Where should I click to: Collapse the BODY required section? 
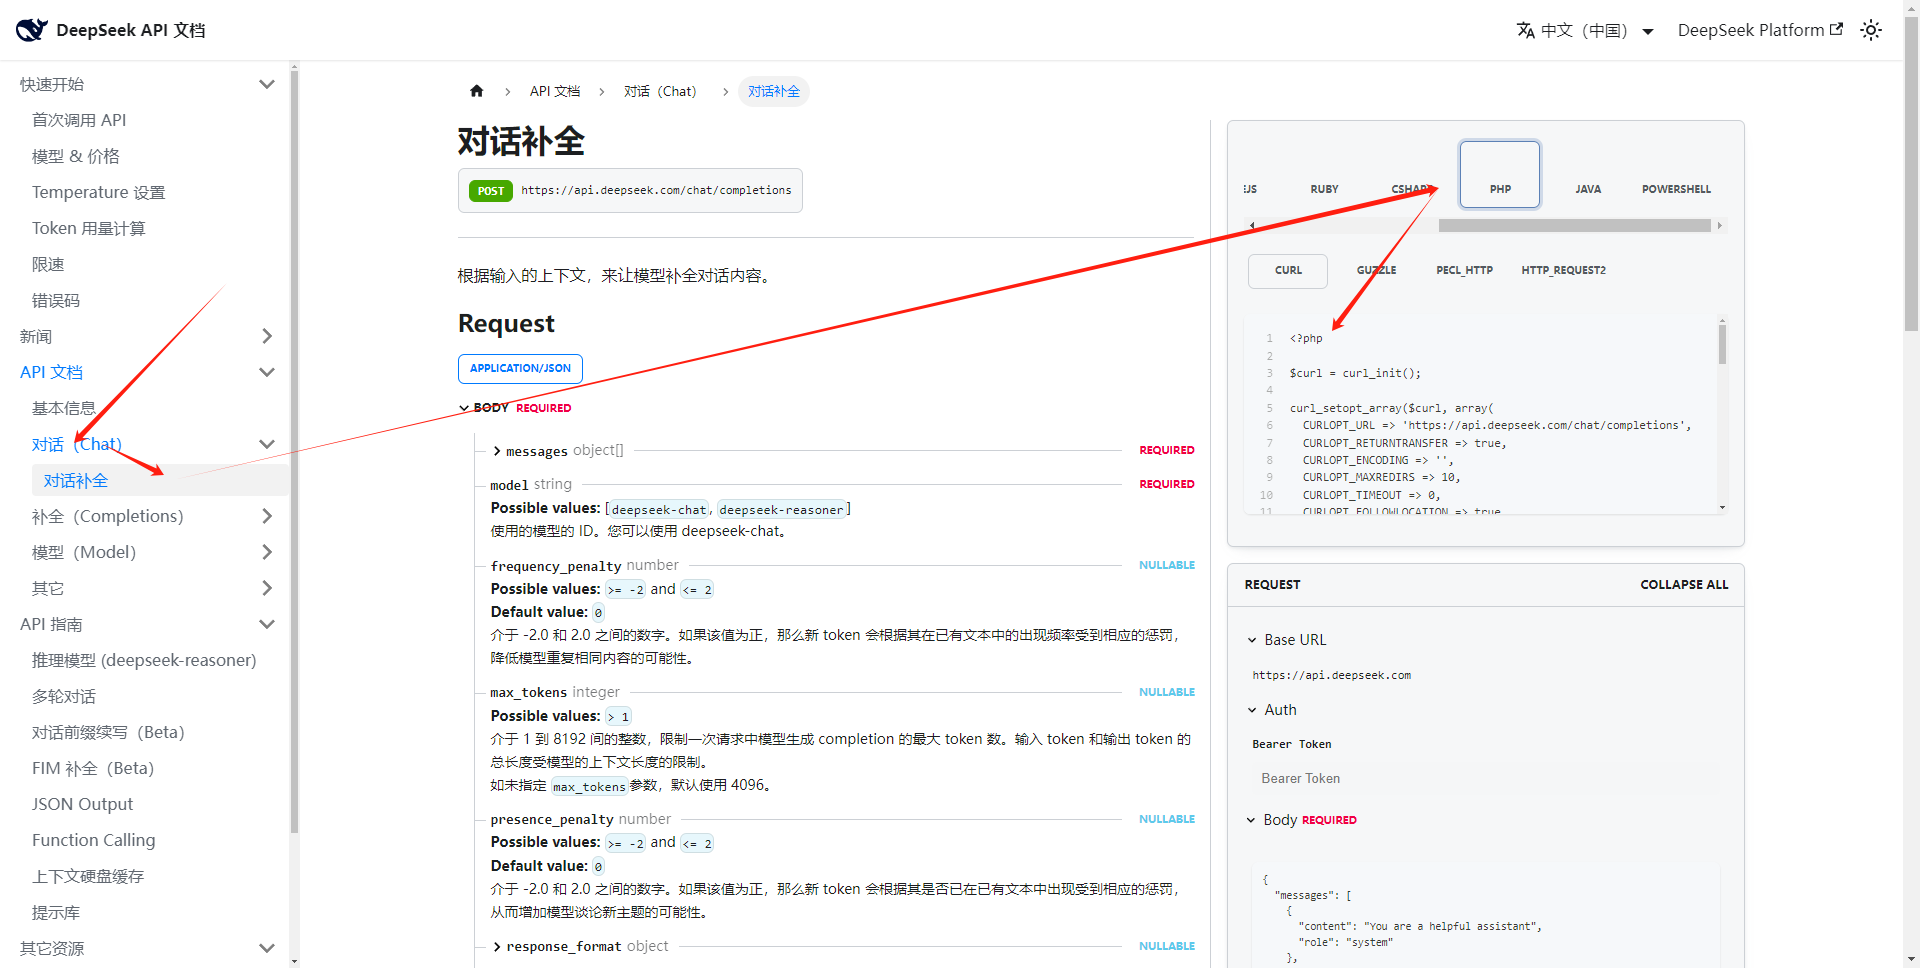[x=464, y=408]
